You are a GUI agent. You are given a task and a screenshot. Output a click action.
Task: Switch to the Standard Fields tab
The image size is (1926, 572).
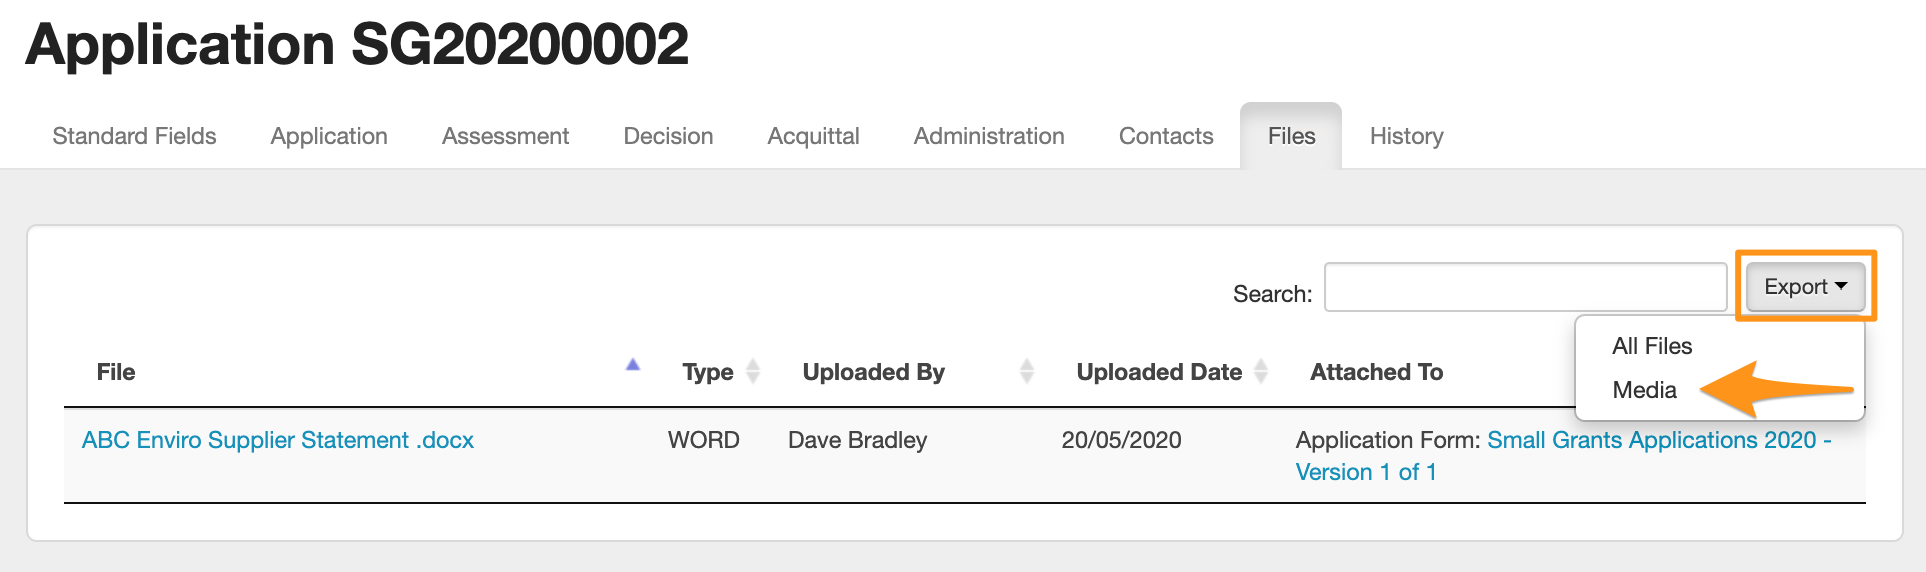[134, 136]
